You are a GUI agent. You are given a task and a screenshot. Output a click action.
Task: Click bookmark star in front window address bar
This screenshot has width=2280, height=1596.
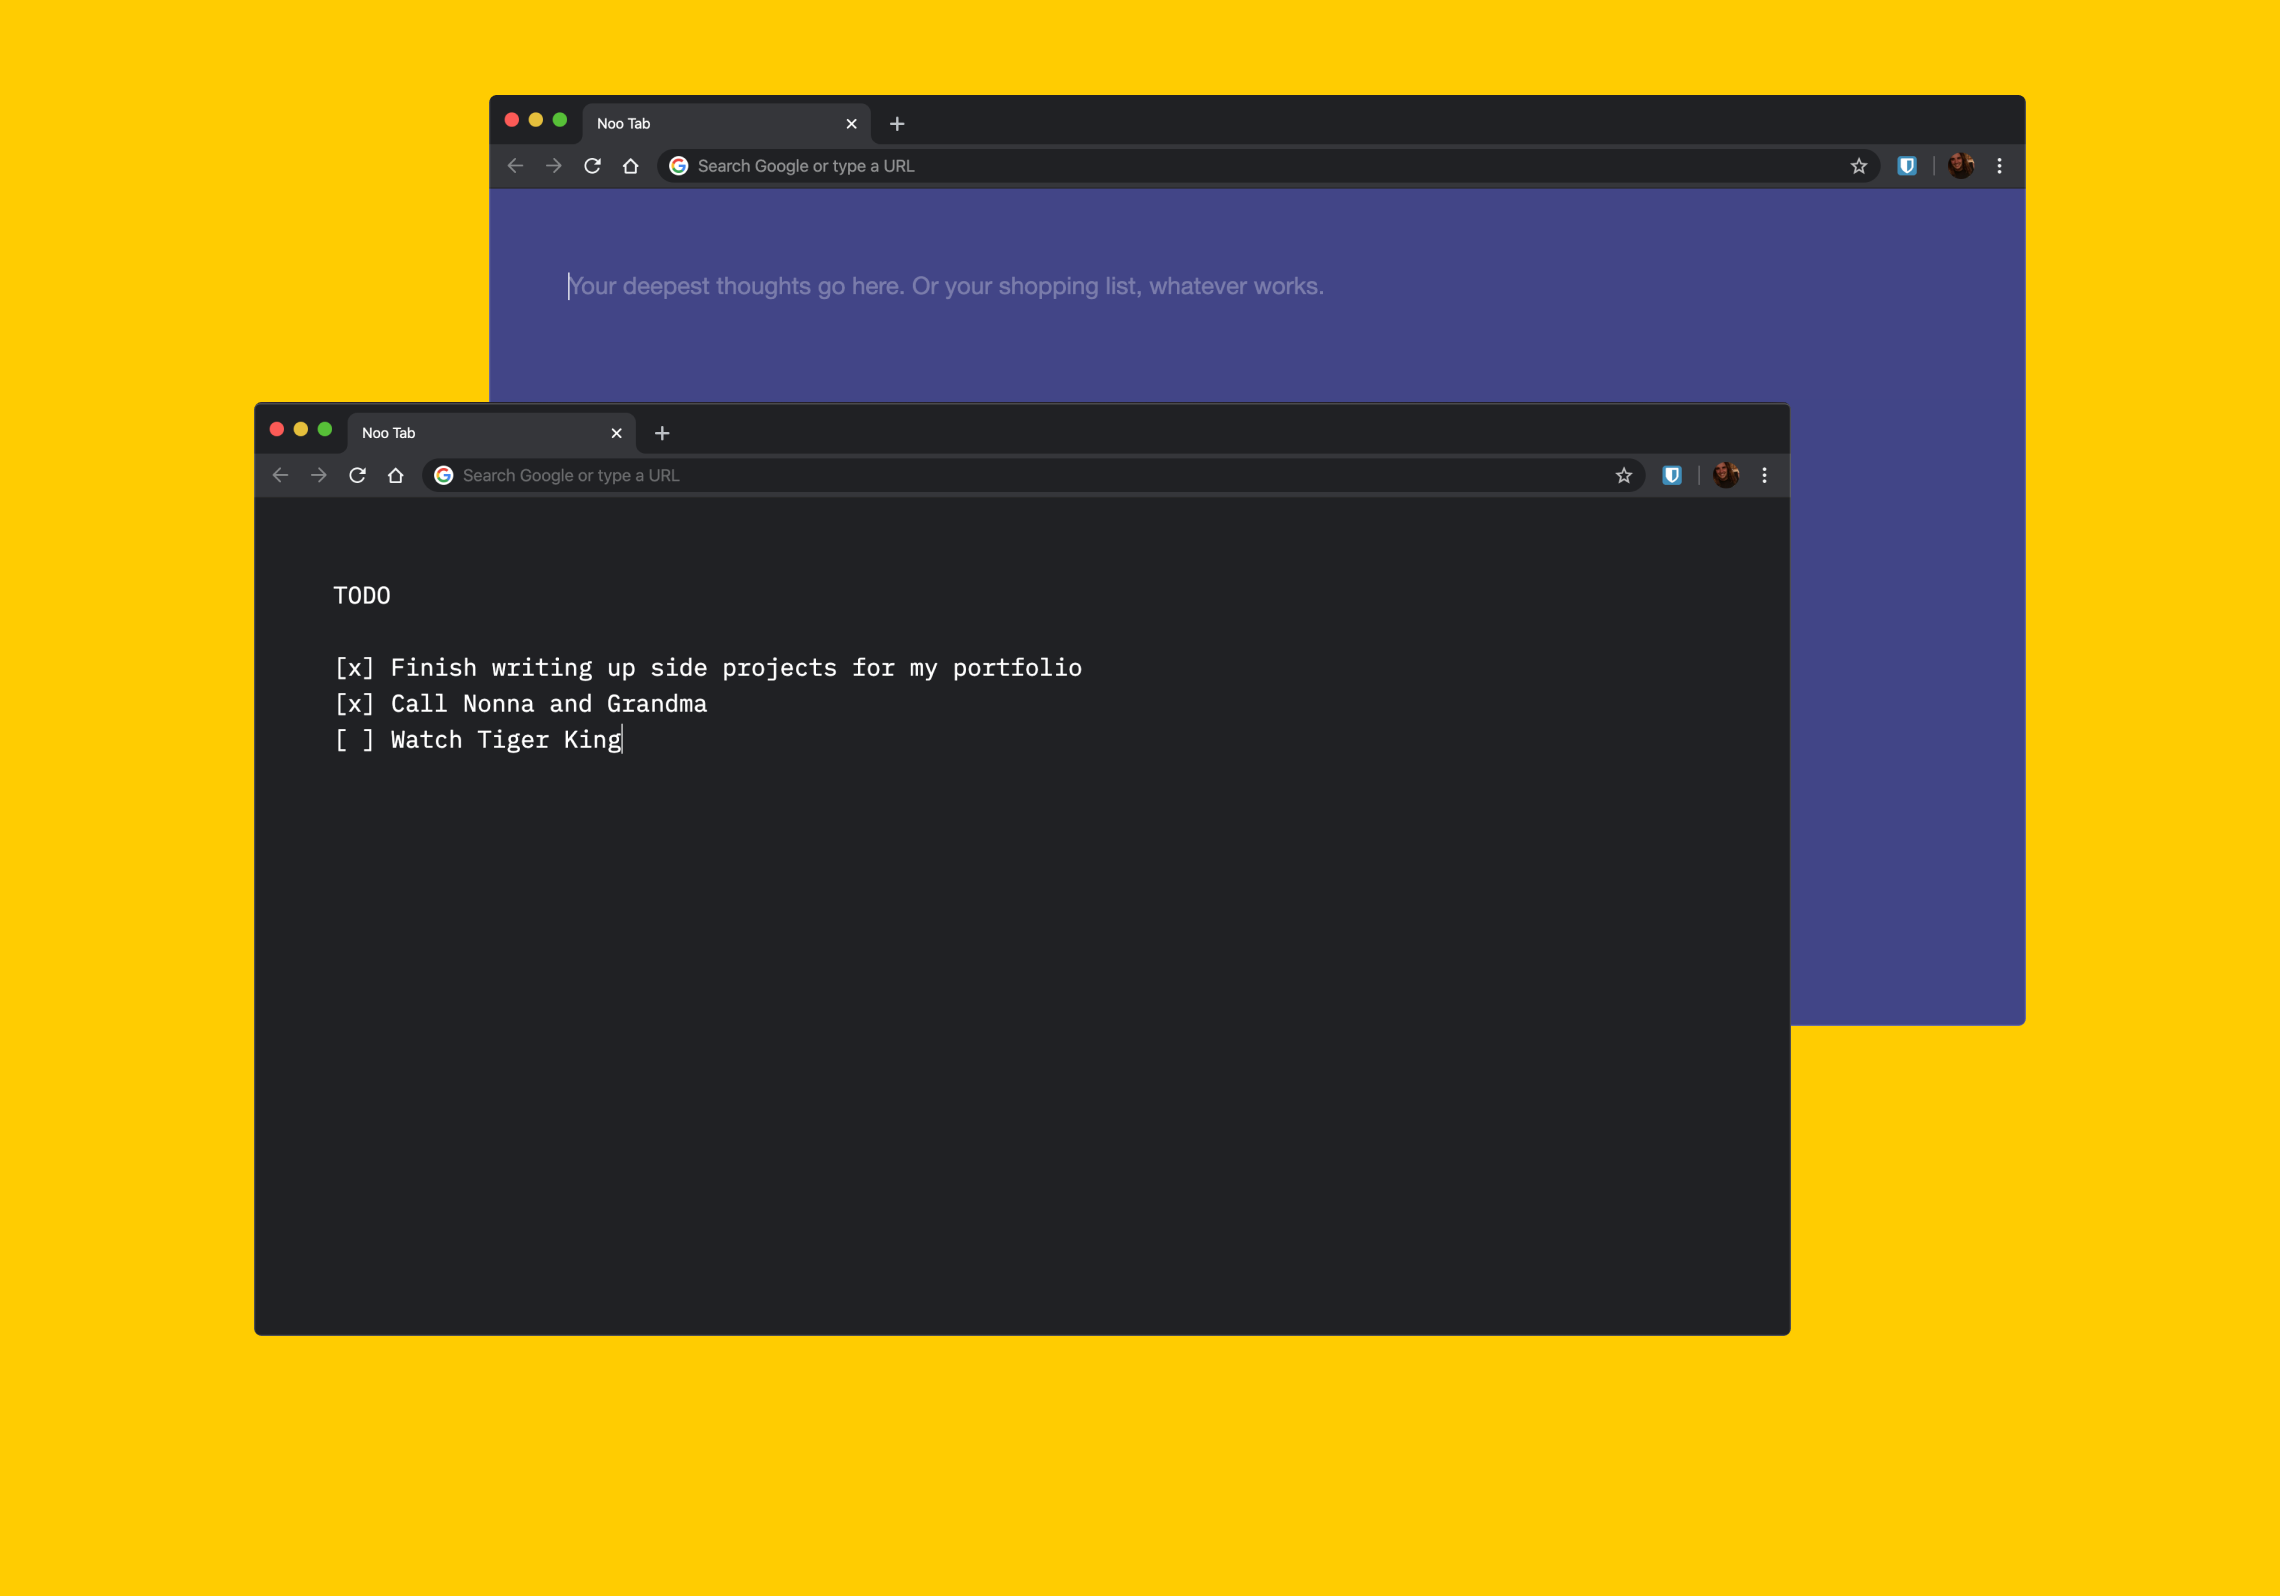[1624, 475]
